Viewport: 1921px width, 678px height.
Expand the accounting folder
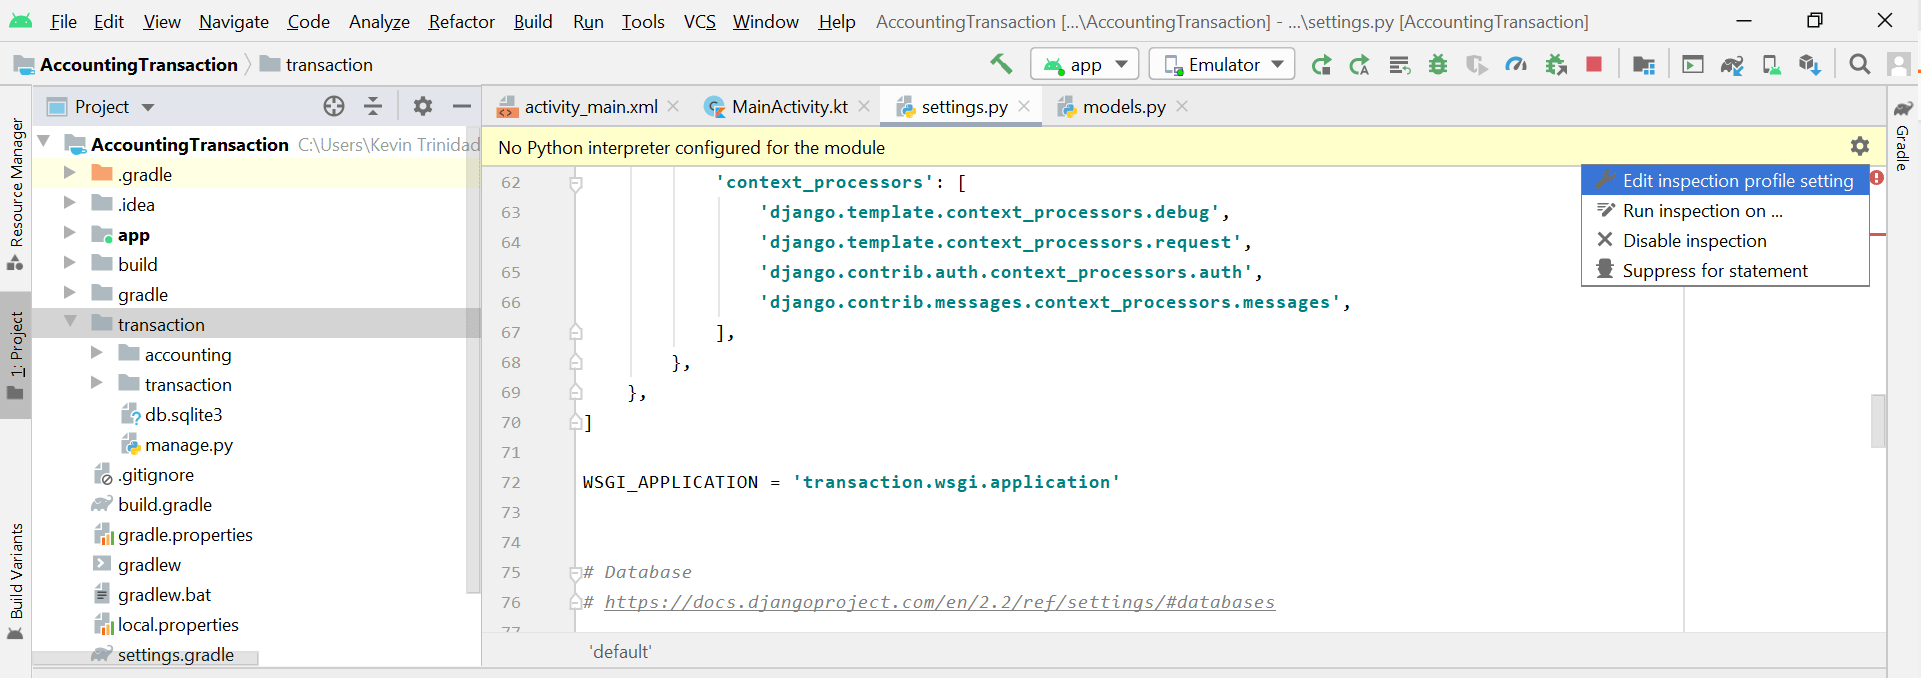tap(96, 353)
